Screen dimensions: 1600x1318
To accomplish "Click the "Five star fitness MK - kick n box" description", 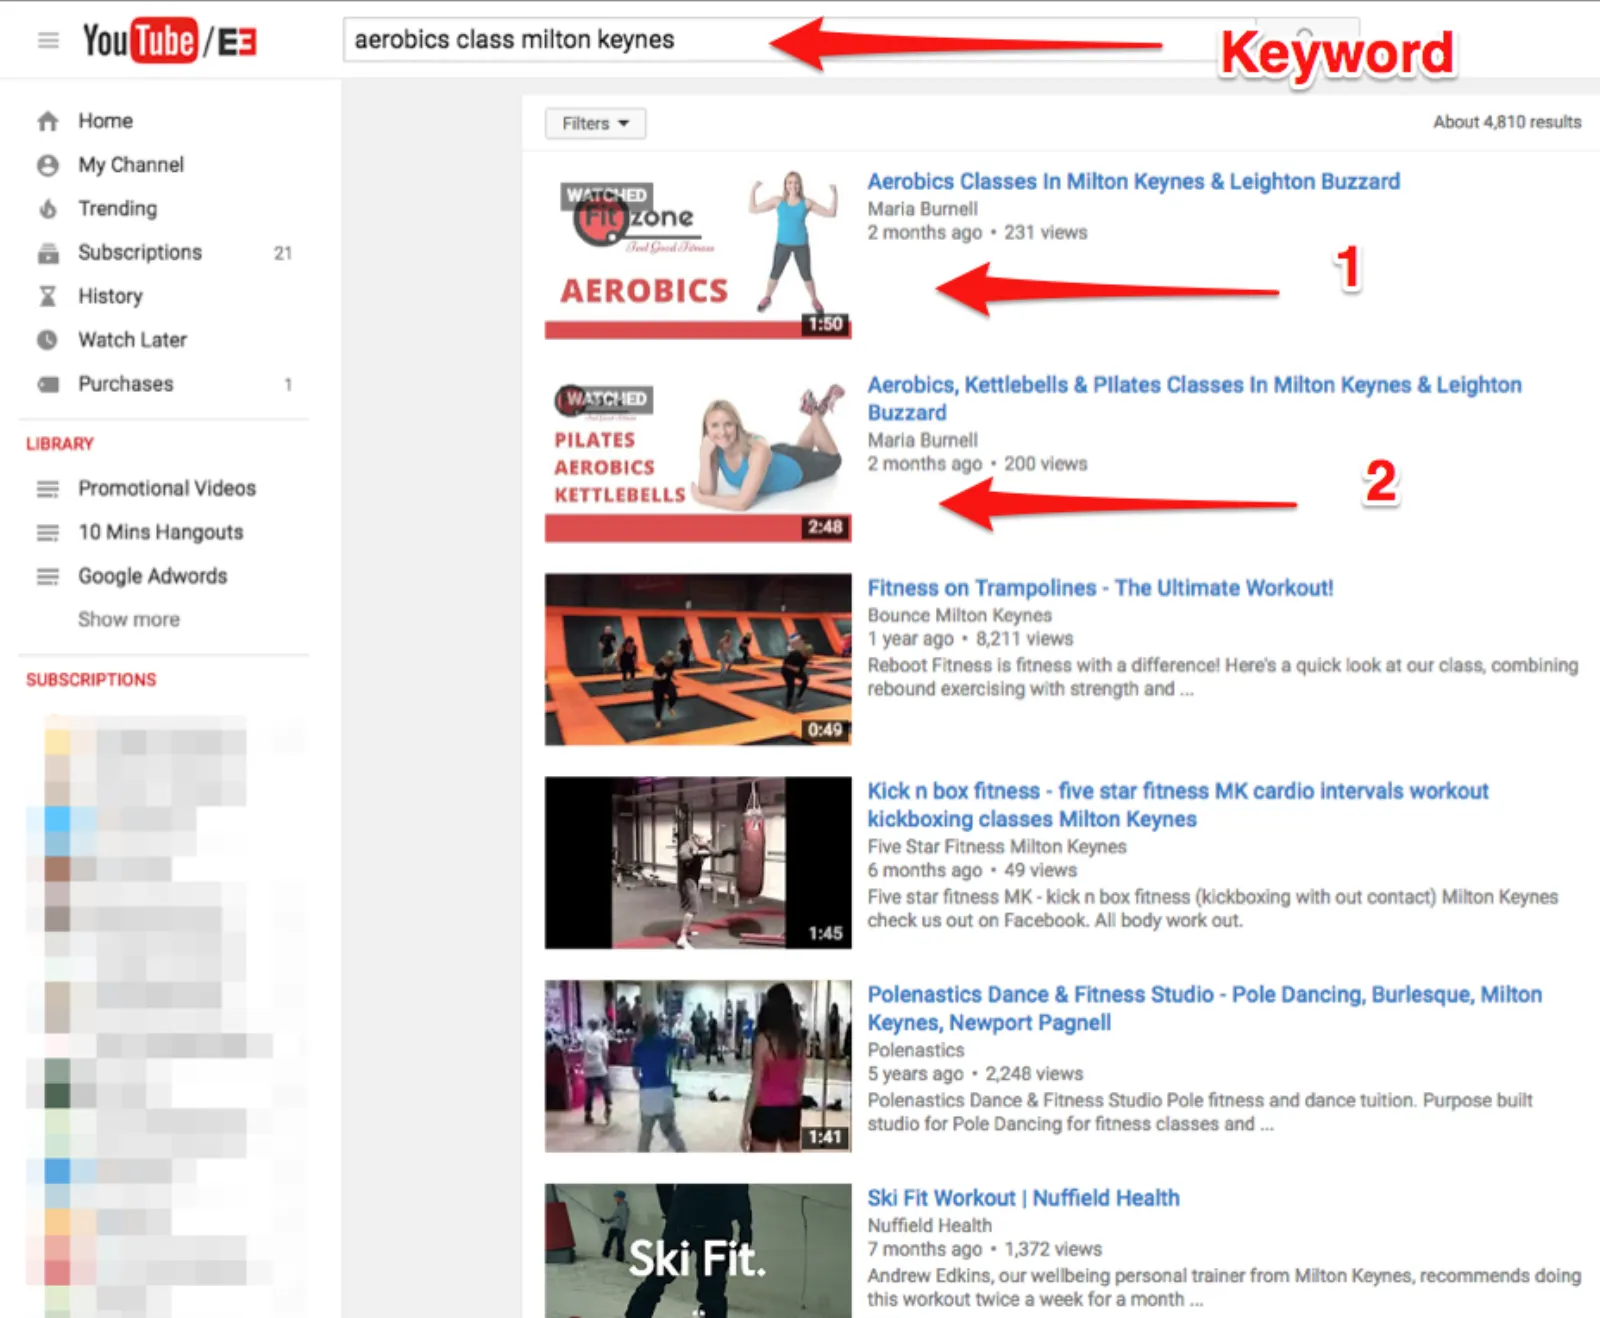I will click(x=1212, y=909).
